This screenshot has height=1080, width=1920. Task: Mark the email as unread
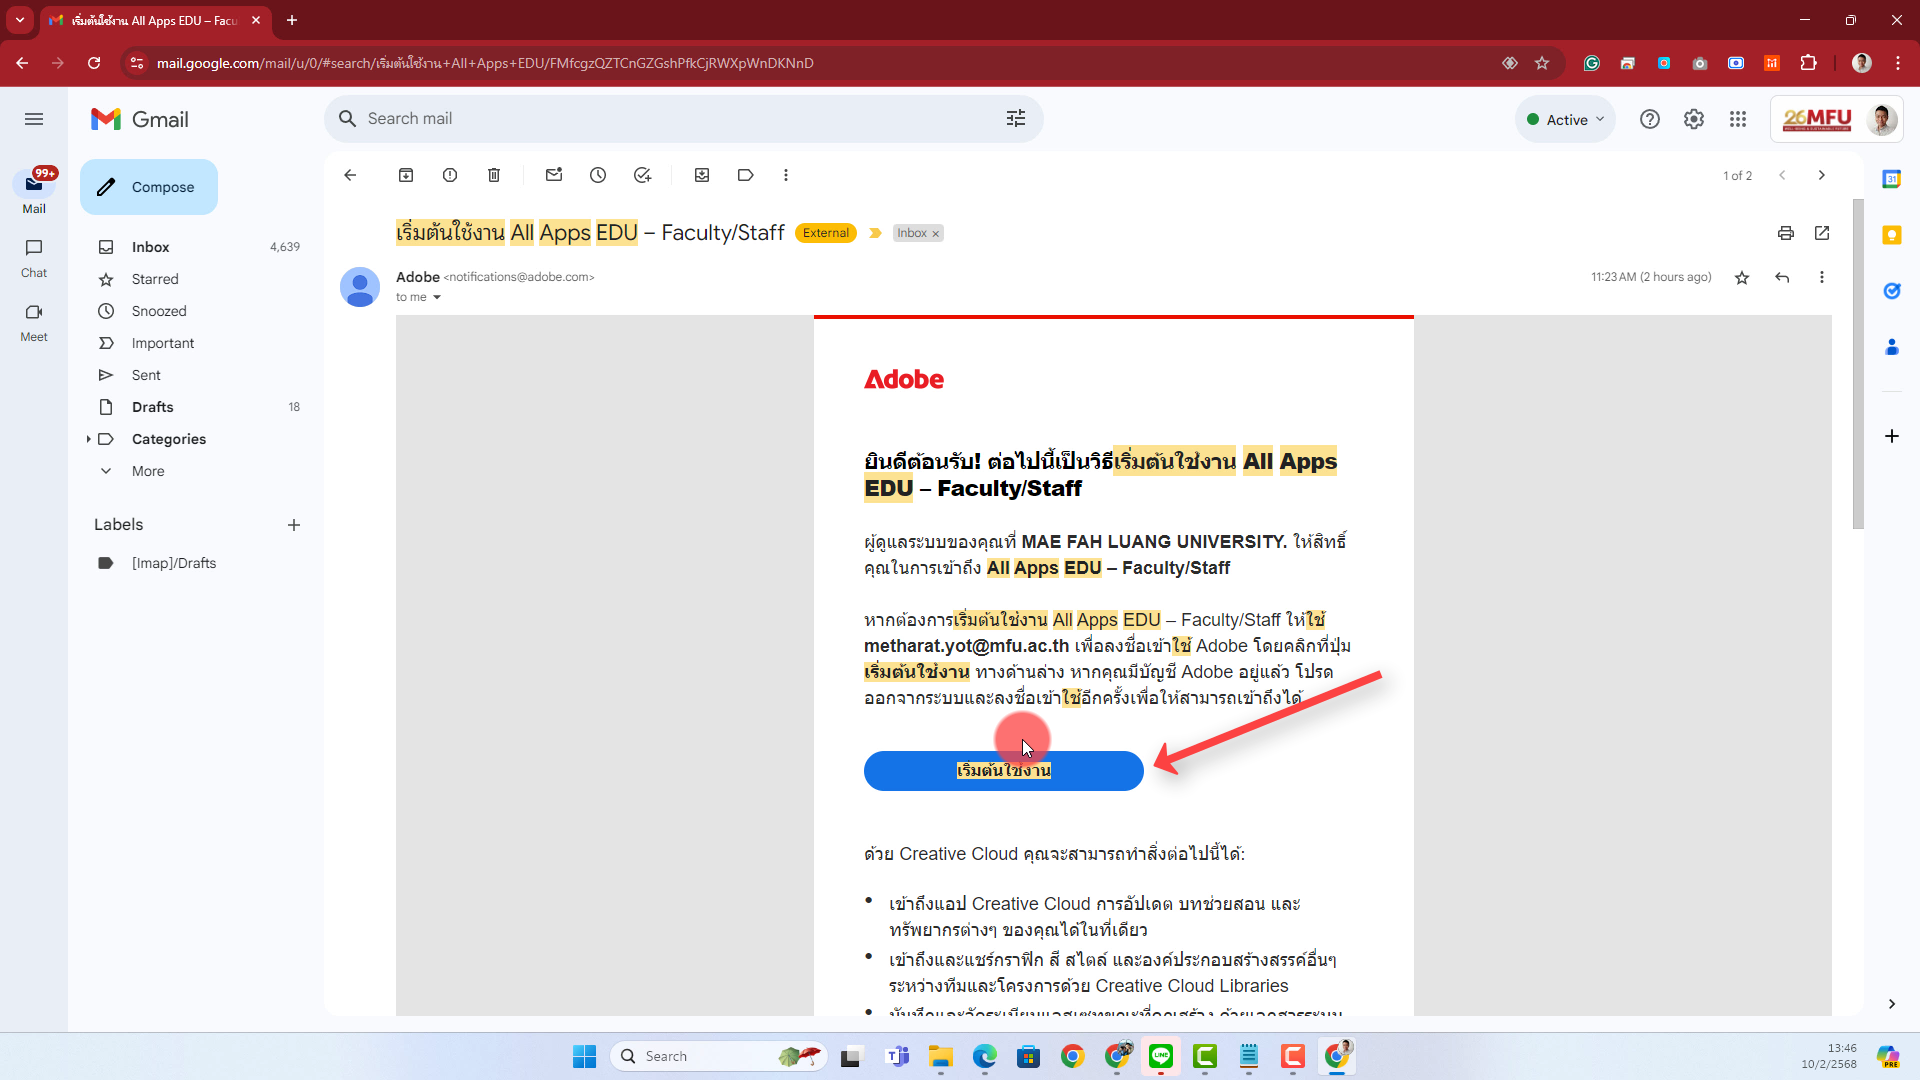(x=554, y=175)
